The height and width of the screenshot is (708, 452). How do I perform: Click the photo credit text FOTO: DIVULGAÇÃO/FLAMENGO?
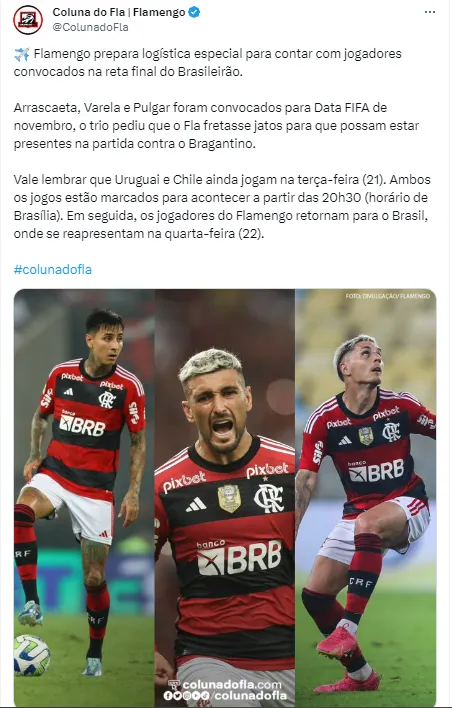(388, 296)
